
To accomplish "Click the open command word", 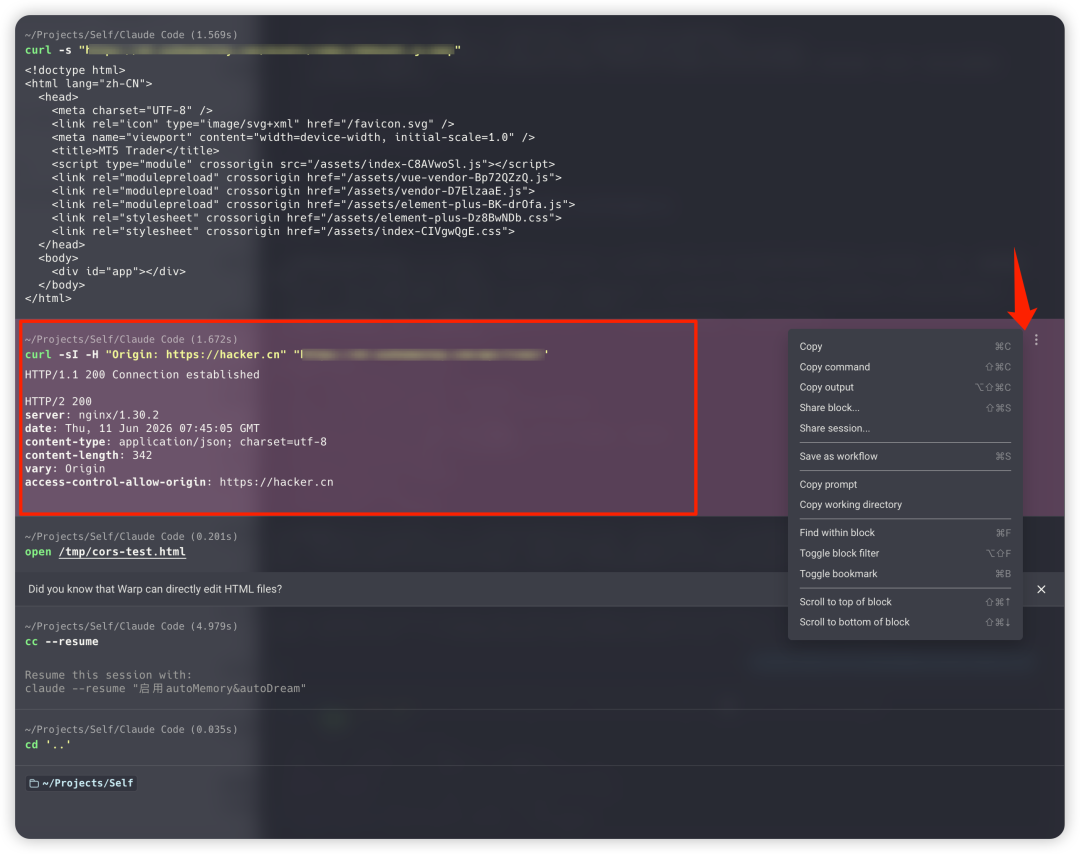I will 38,552.
